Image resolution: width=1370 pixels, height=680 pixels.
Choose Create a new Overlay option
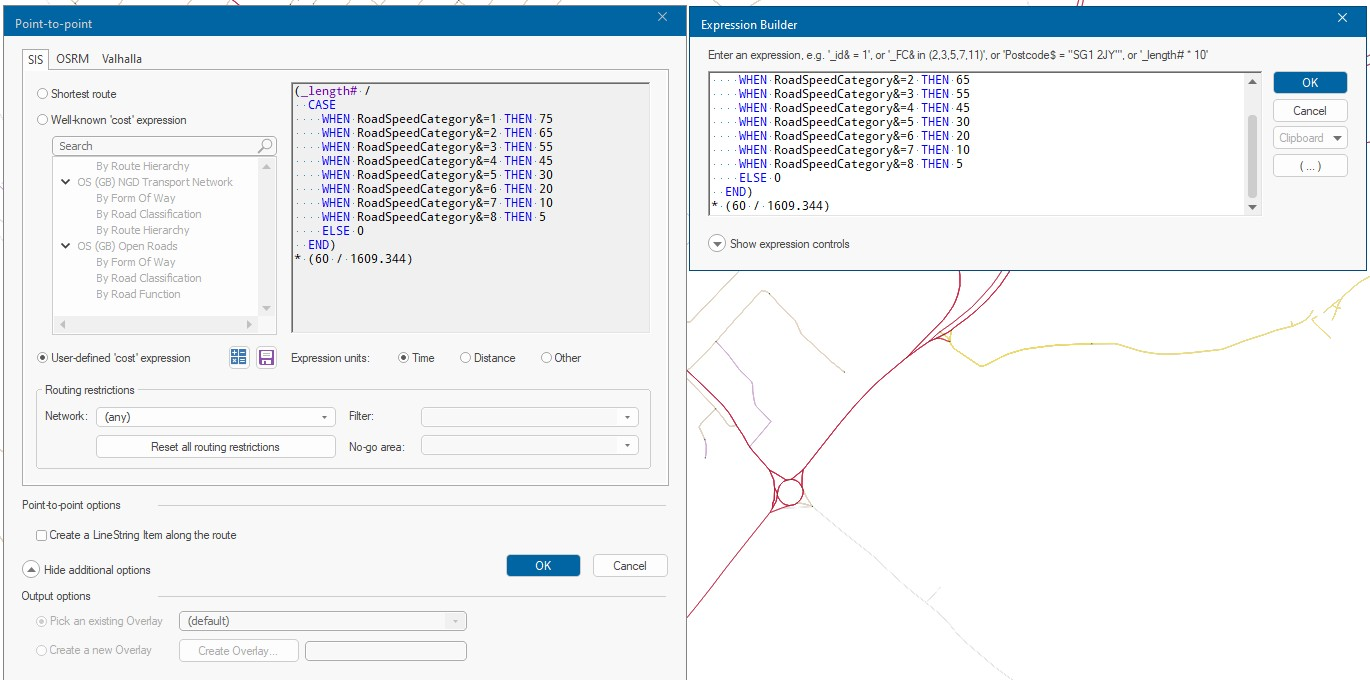93,650
